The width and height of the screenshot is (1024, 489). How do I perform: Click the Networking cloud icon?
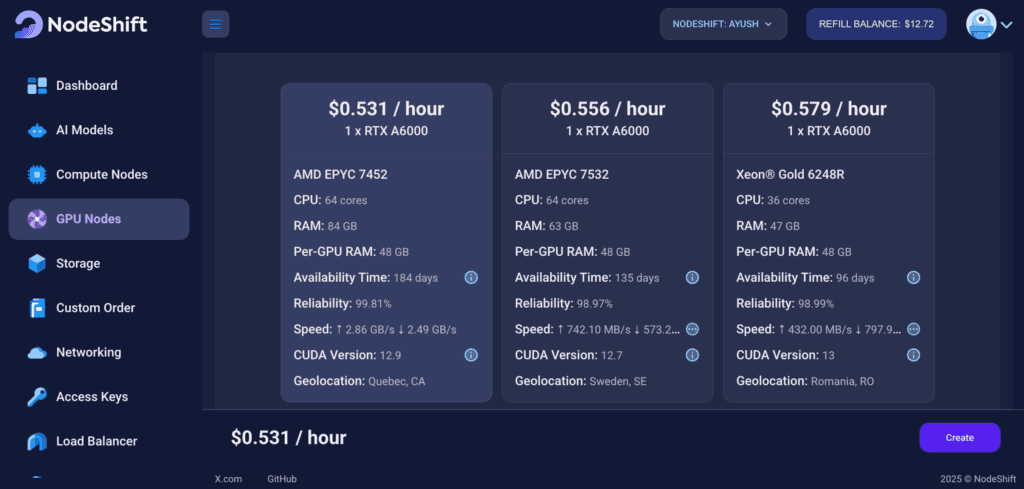37,353
